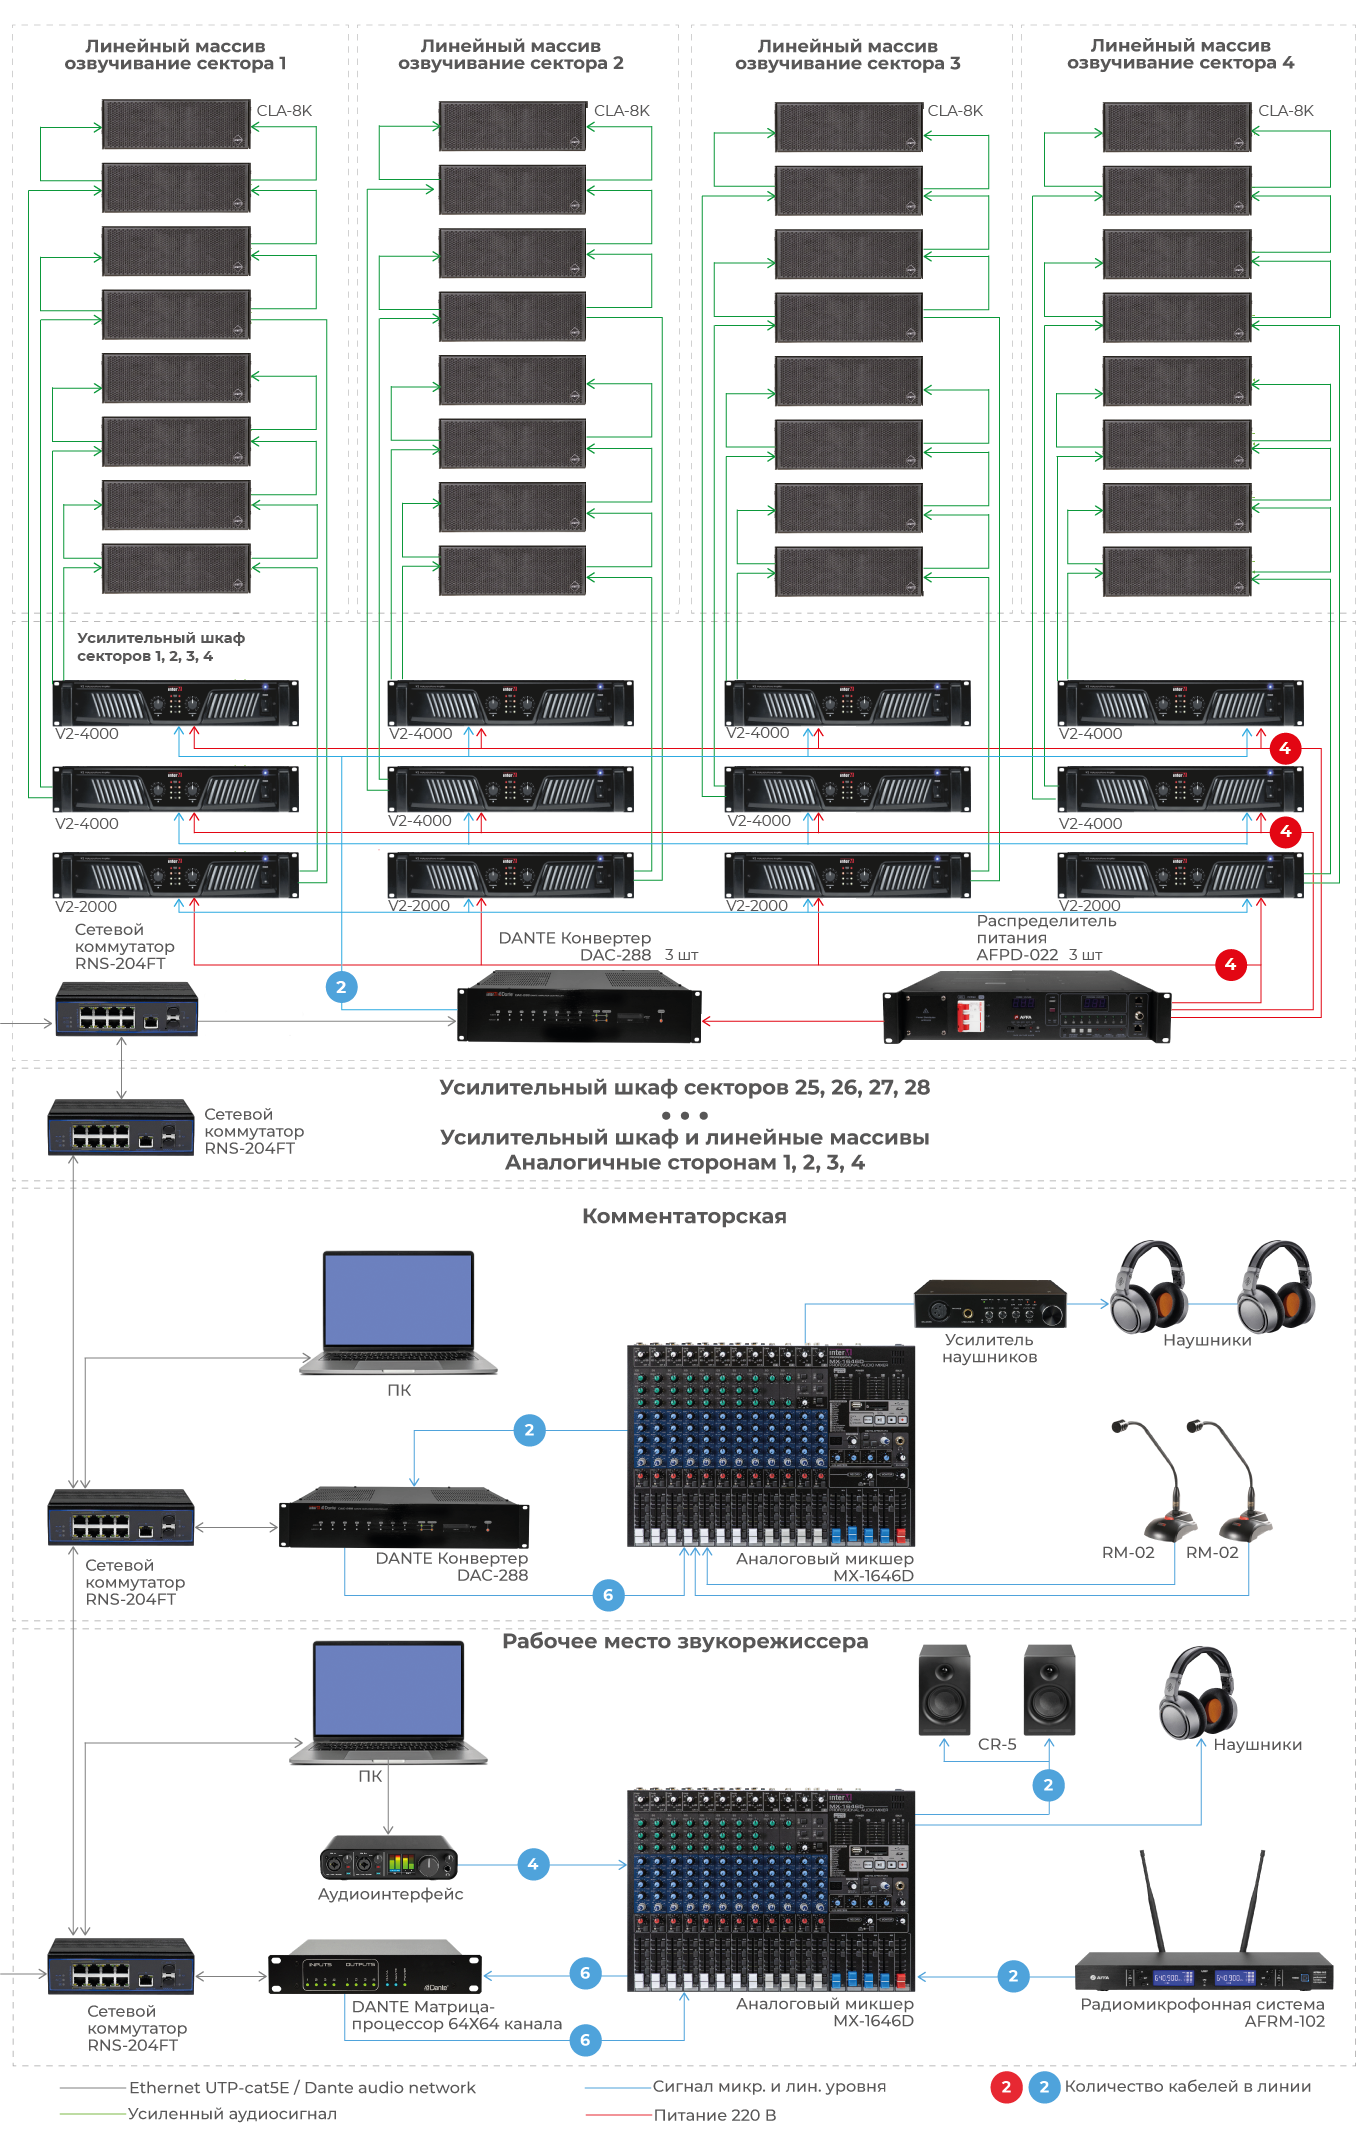Click the CR-5 label between the monitors

click(997, 1744)
